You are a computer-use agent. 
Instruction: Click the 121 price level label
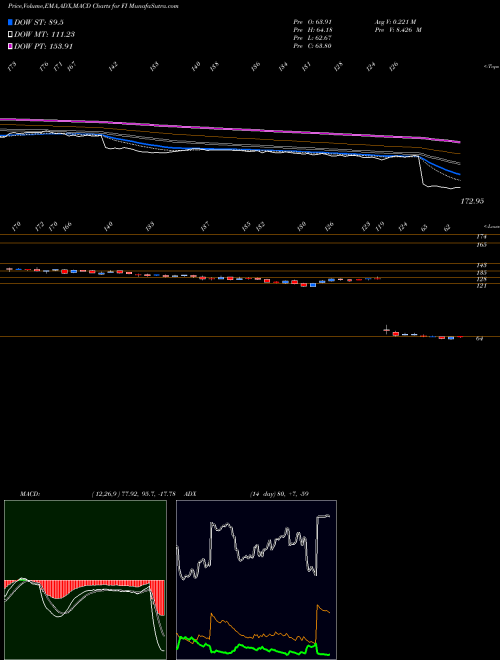481,286
